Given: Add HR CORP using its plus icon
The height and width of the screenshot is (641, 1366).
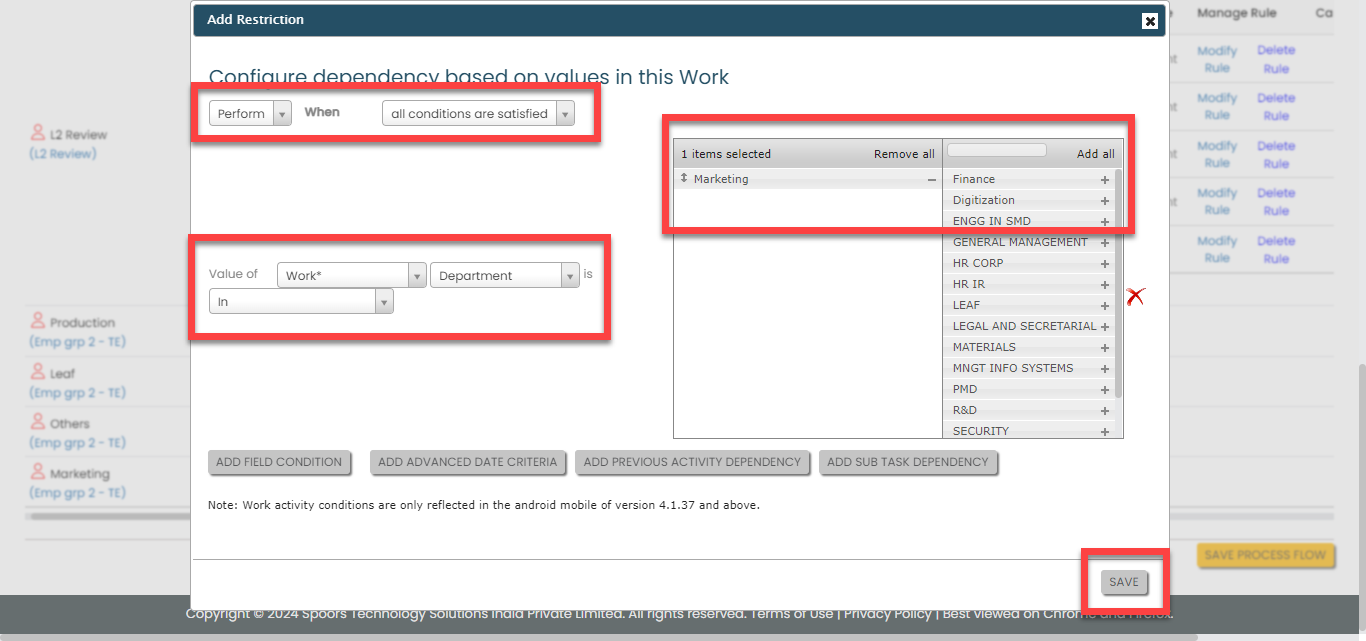Looking at the screenshot, I should tap(1105, 264).
